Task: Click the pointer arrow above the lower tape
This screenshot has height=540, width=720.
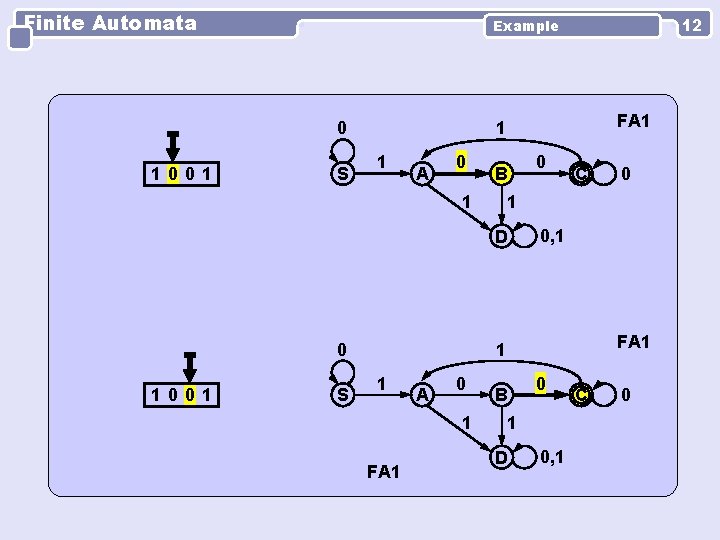Action: [x=190, y=367]
